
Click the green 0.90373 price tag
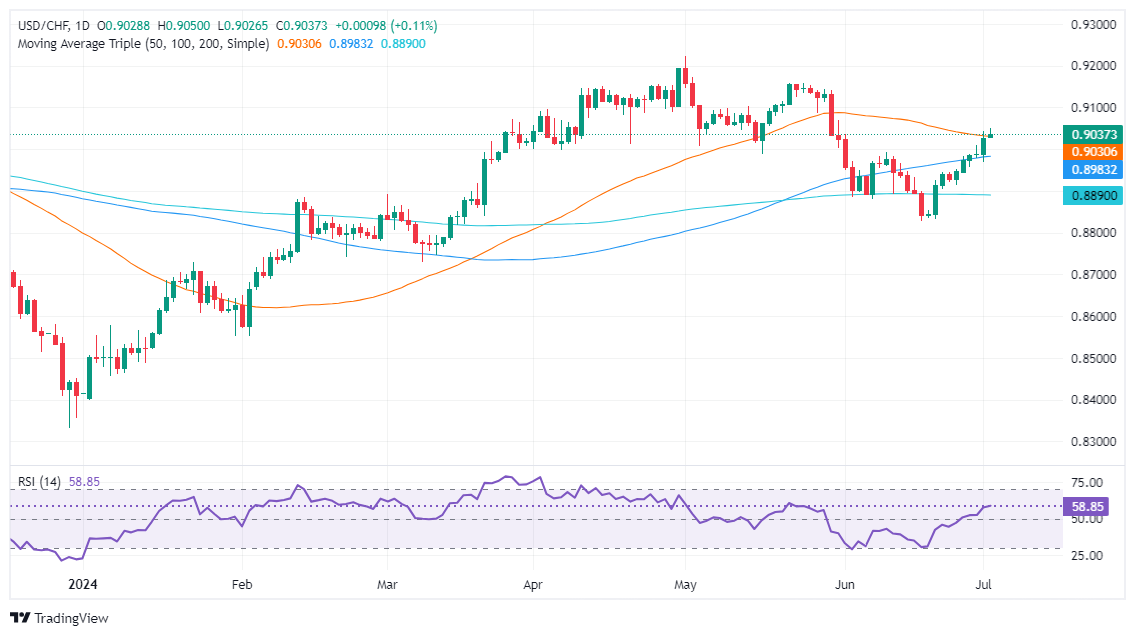coord(1093,135)
